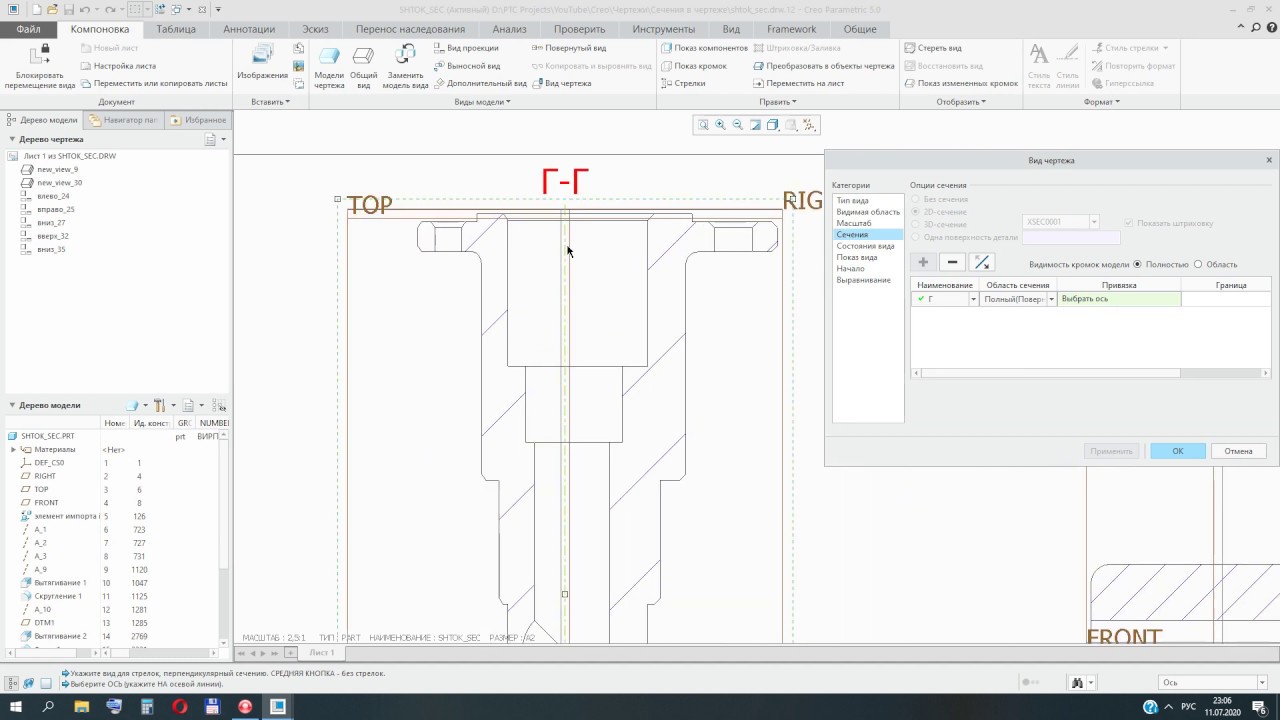The height and width of the screenshot is (720, 1280).
Task: Expand the 'Формат' ribbon group
Action: [1101, 102]
